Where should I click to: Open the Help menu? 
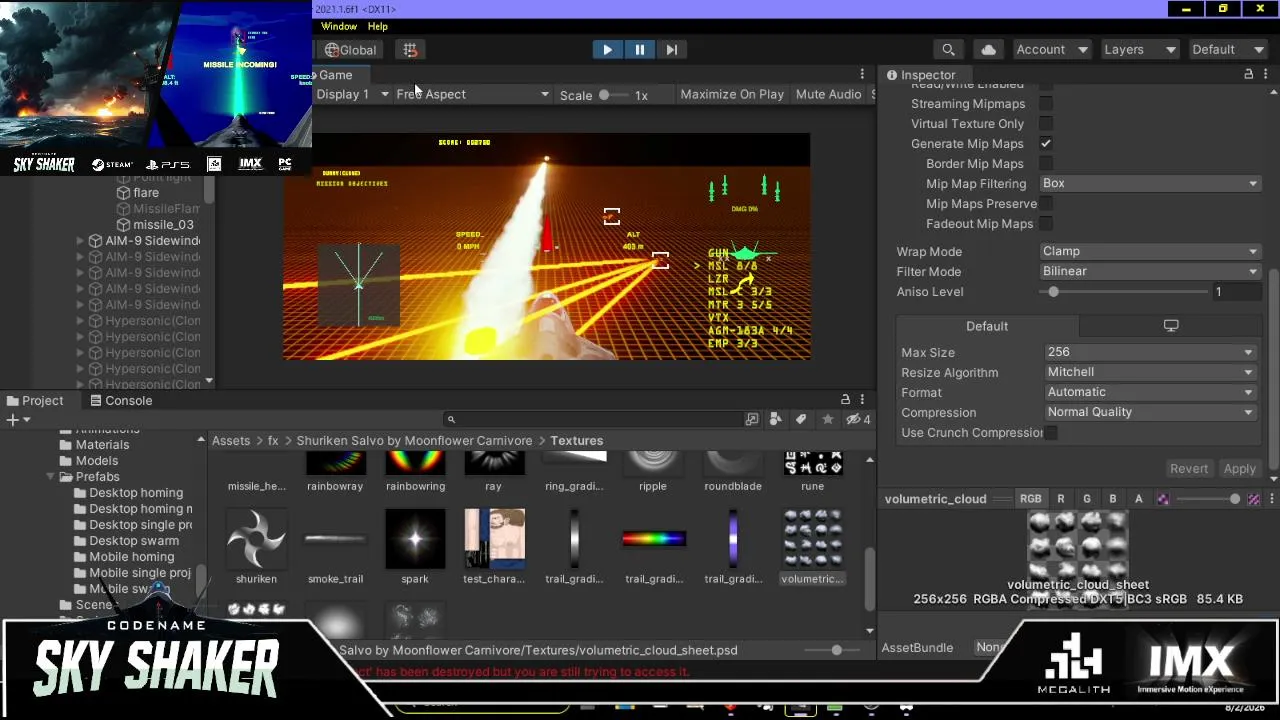378,26
